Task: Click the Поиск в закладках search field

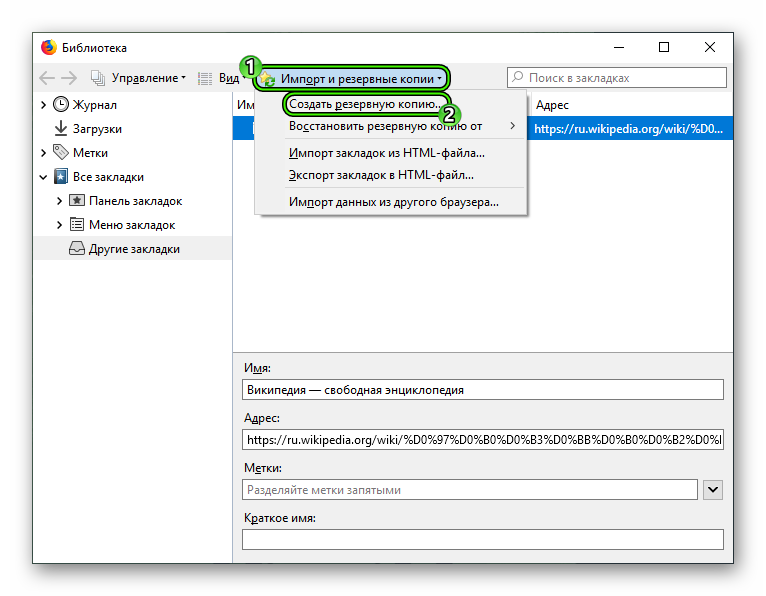Action: [617, 78]
